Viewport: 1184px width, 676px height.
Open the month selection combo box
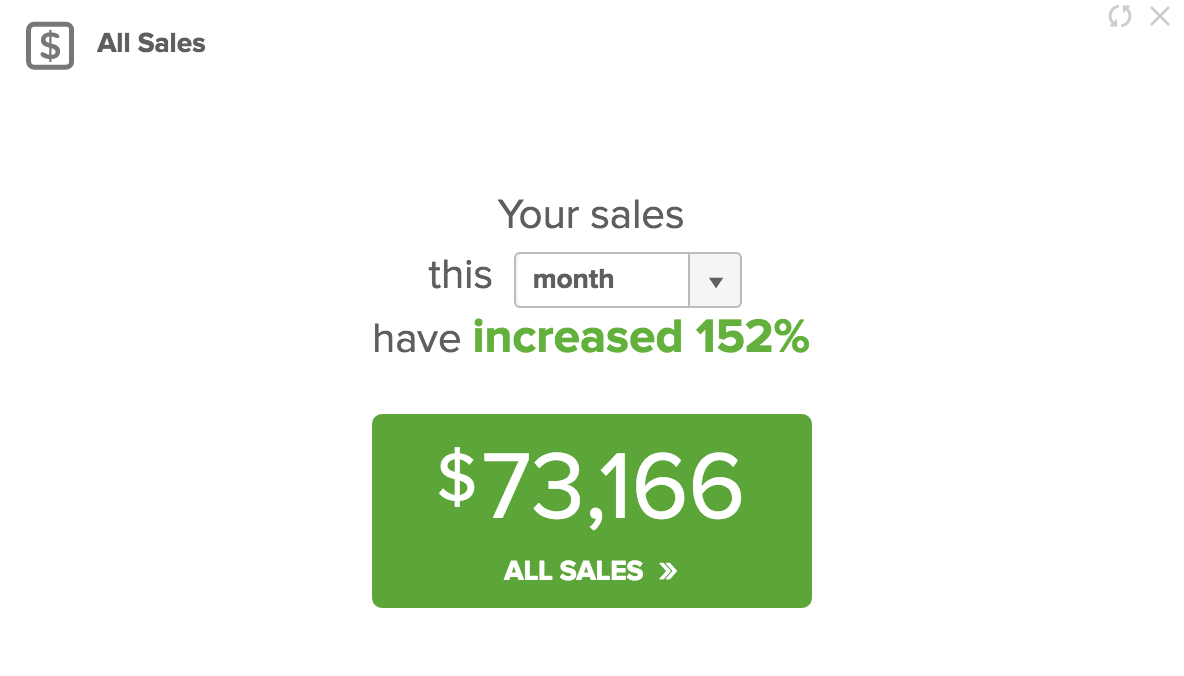click(x=627, y=280)
